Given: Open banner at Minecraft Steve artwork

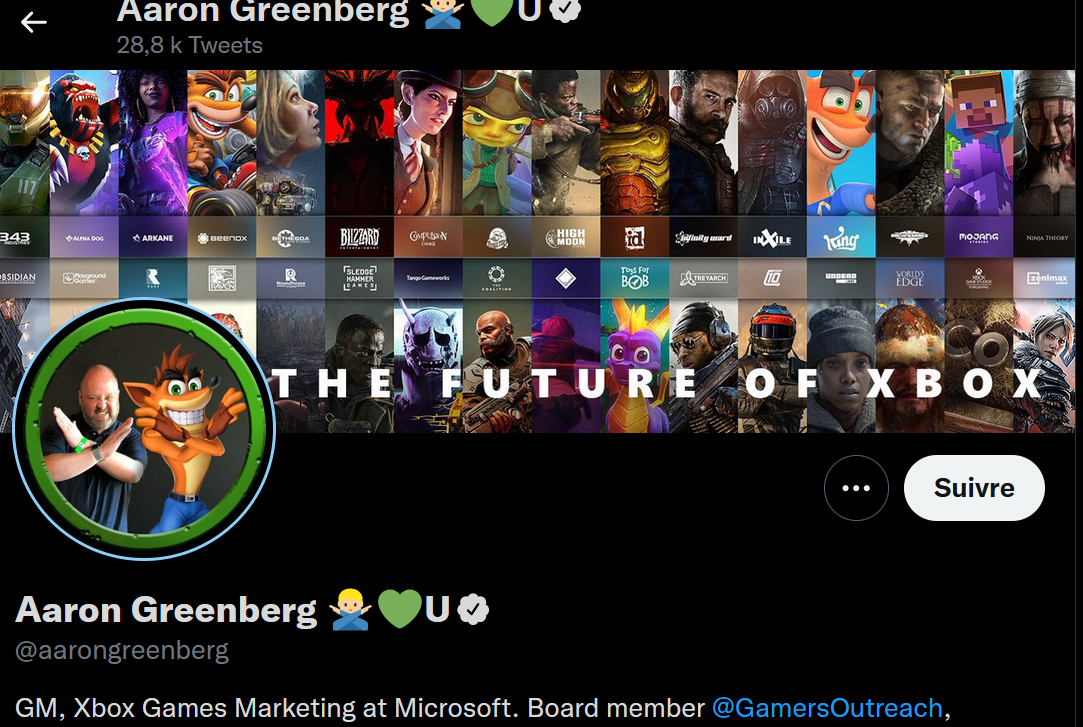Looking at the screenshot, I should click(x=978, y=142).
